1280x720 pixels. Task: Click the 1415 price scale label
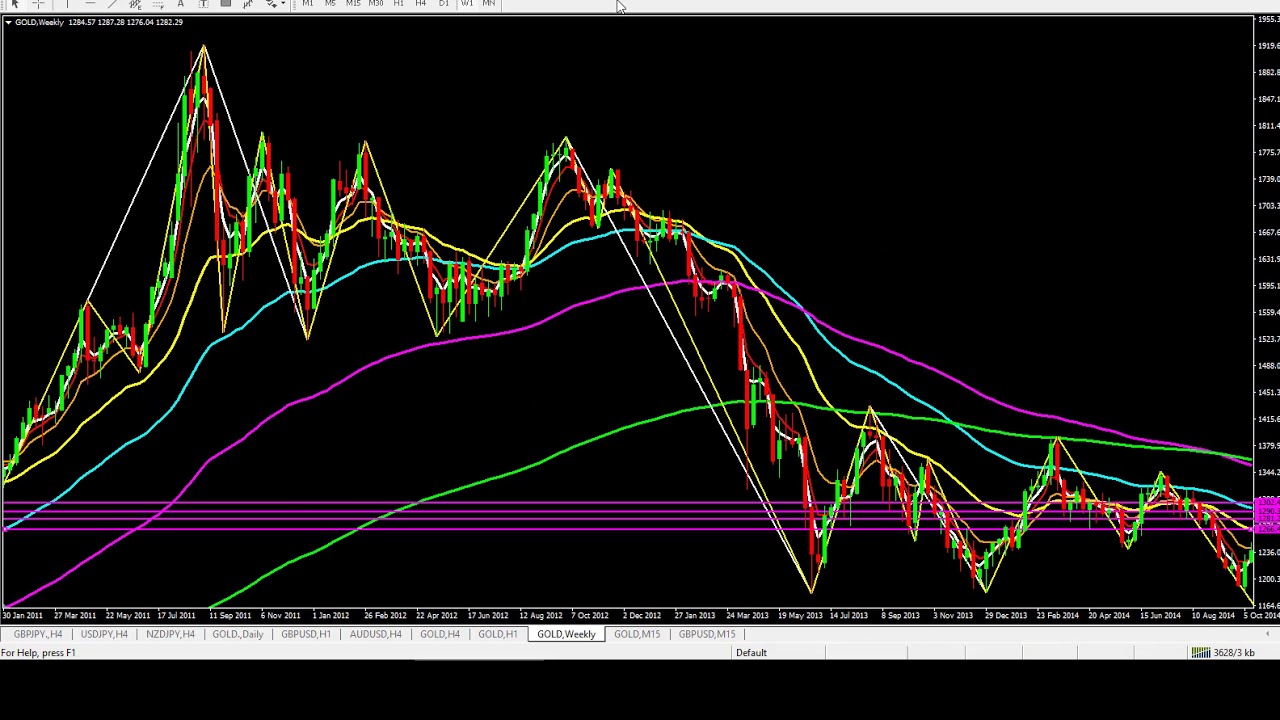[x=1268, y=419]
